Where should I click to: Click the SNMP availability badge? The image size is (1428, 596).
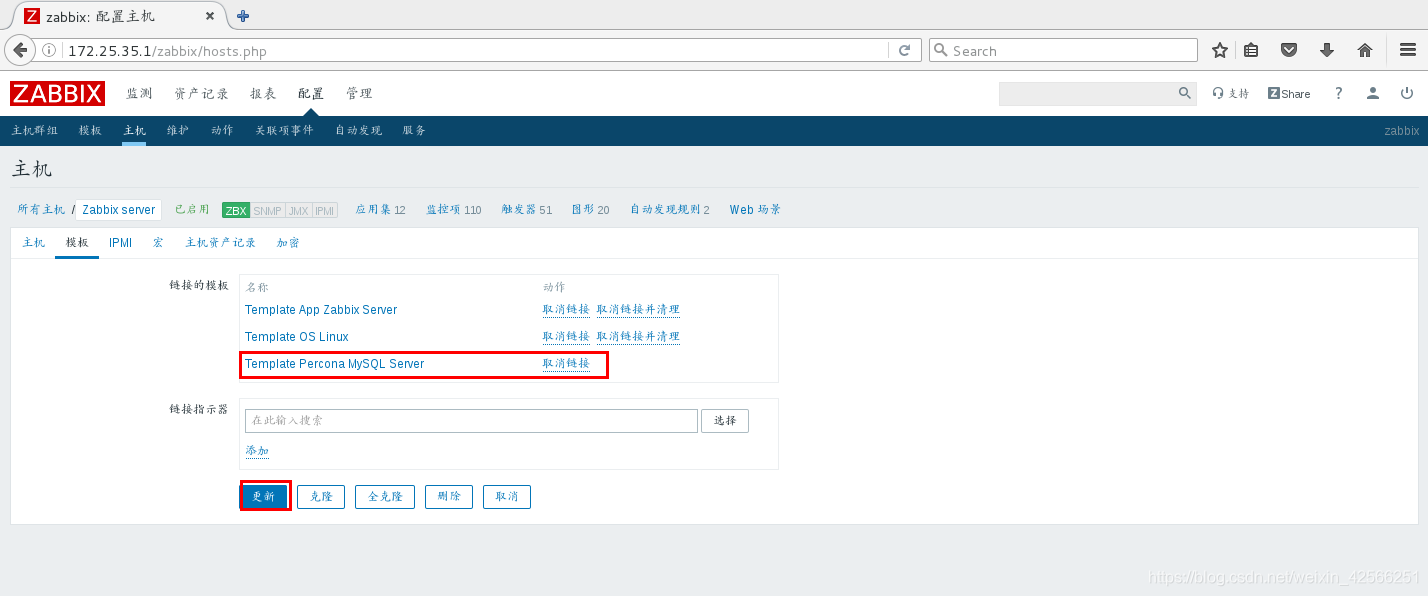click(x=267, y=210)
